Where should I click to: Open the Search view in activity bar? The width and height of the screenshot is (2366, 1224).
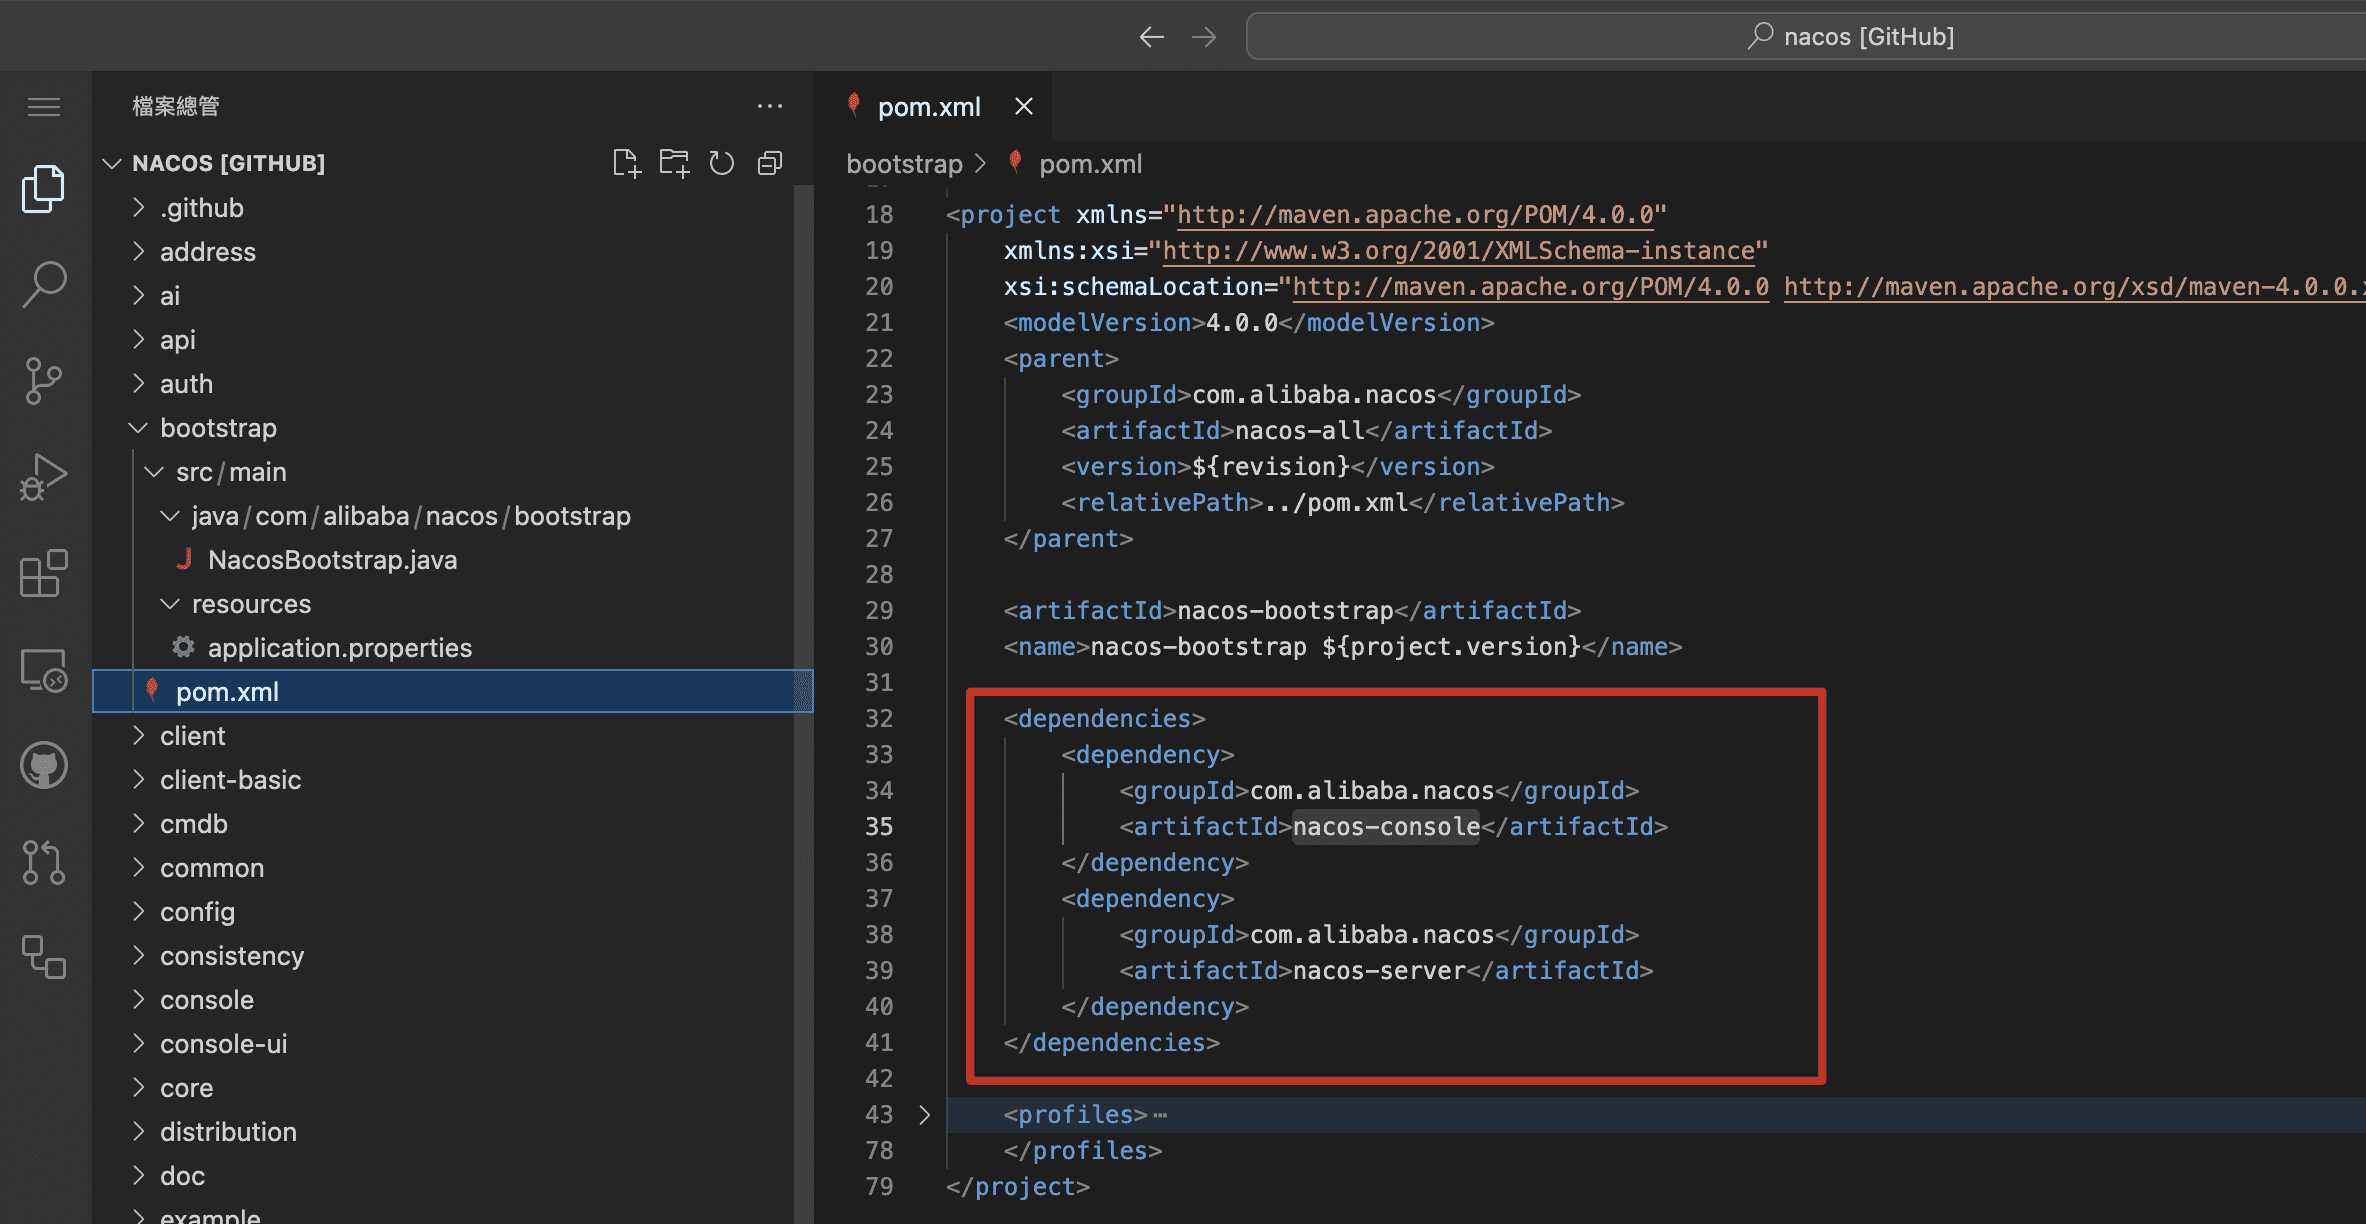[x=44, y=285]
